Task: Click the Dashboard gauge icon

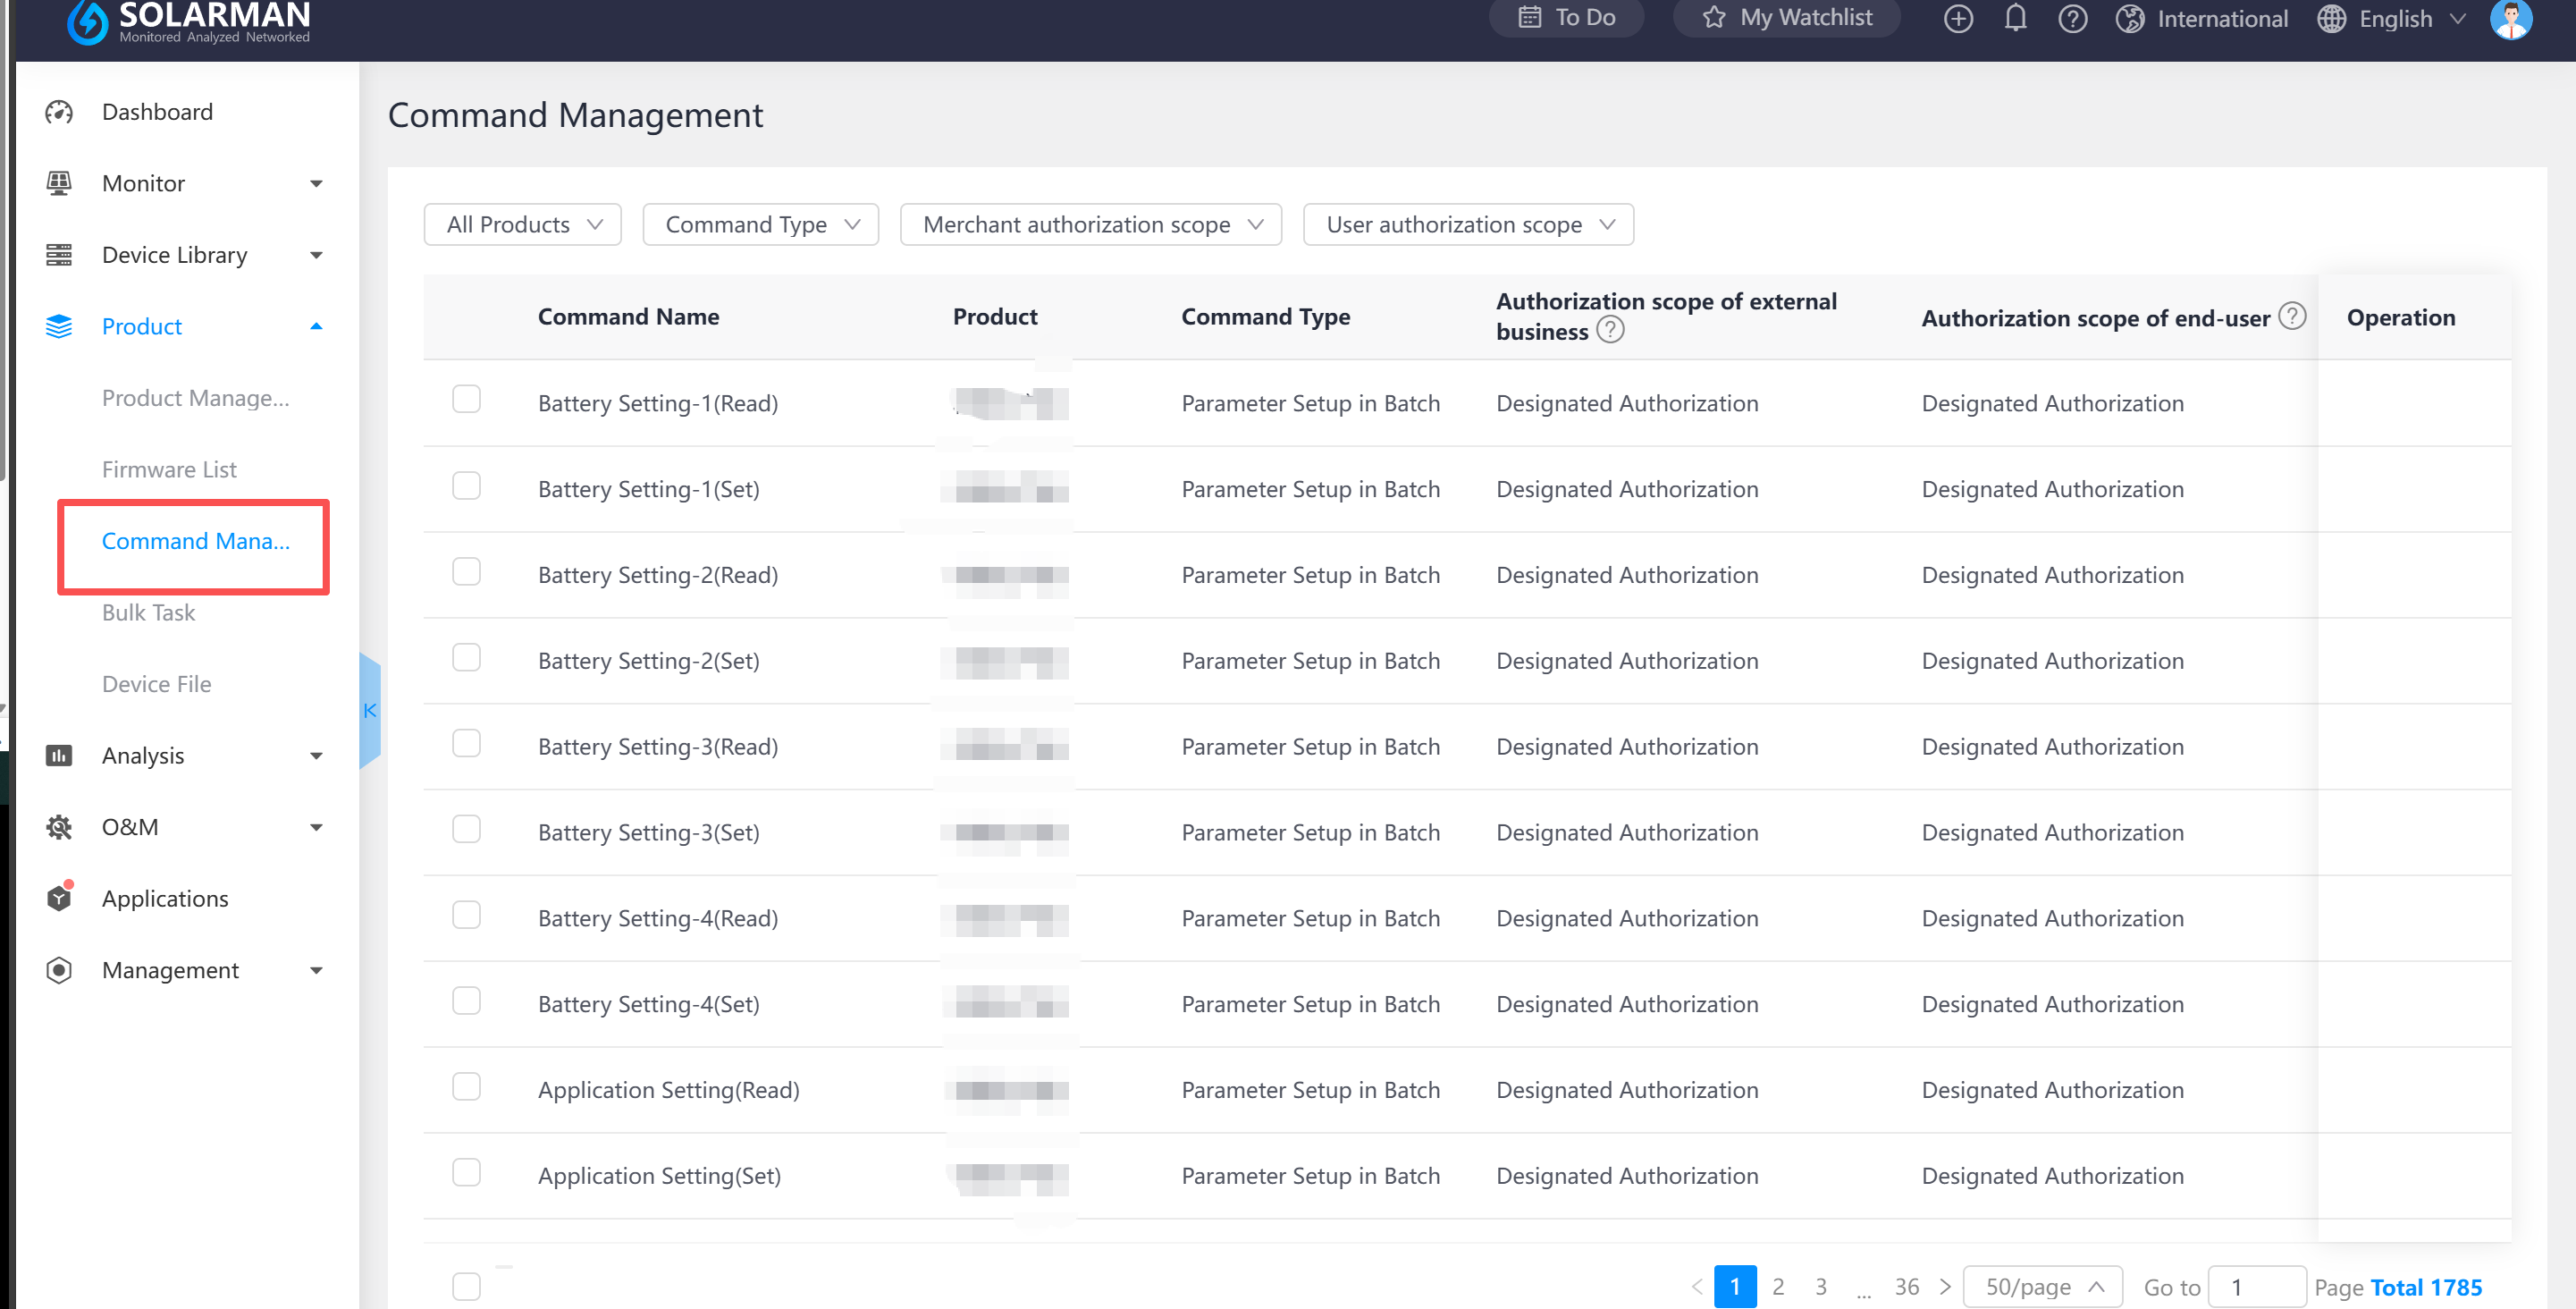Action: (59, 112)
